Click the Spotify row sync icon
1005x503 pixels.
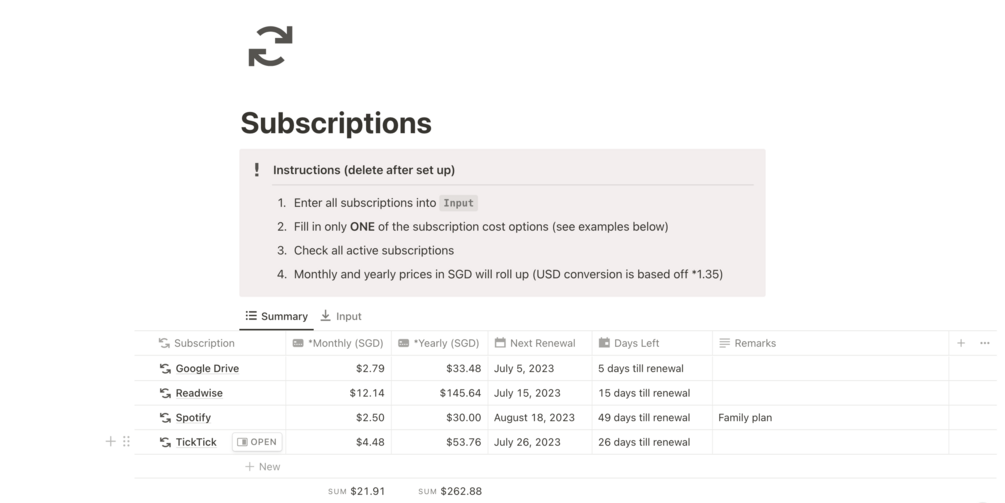coord(165,417)
